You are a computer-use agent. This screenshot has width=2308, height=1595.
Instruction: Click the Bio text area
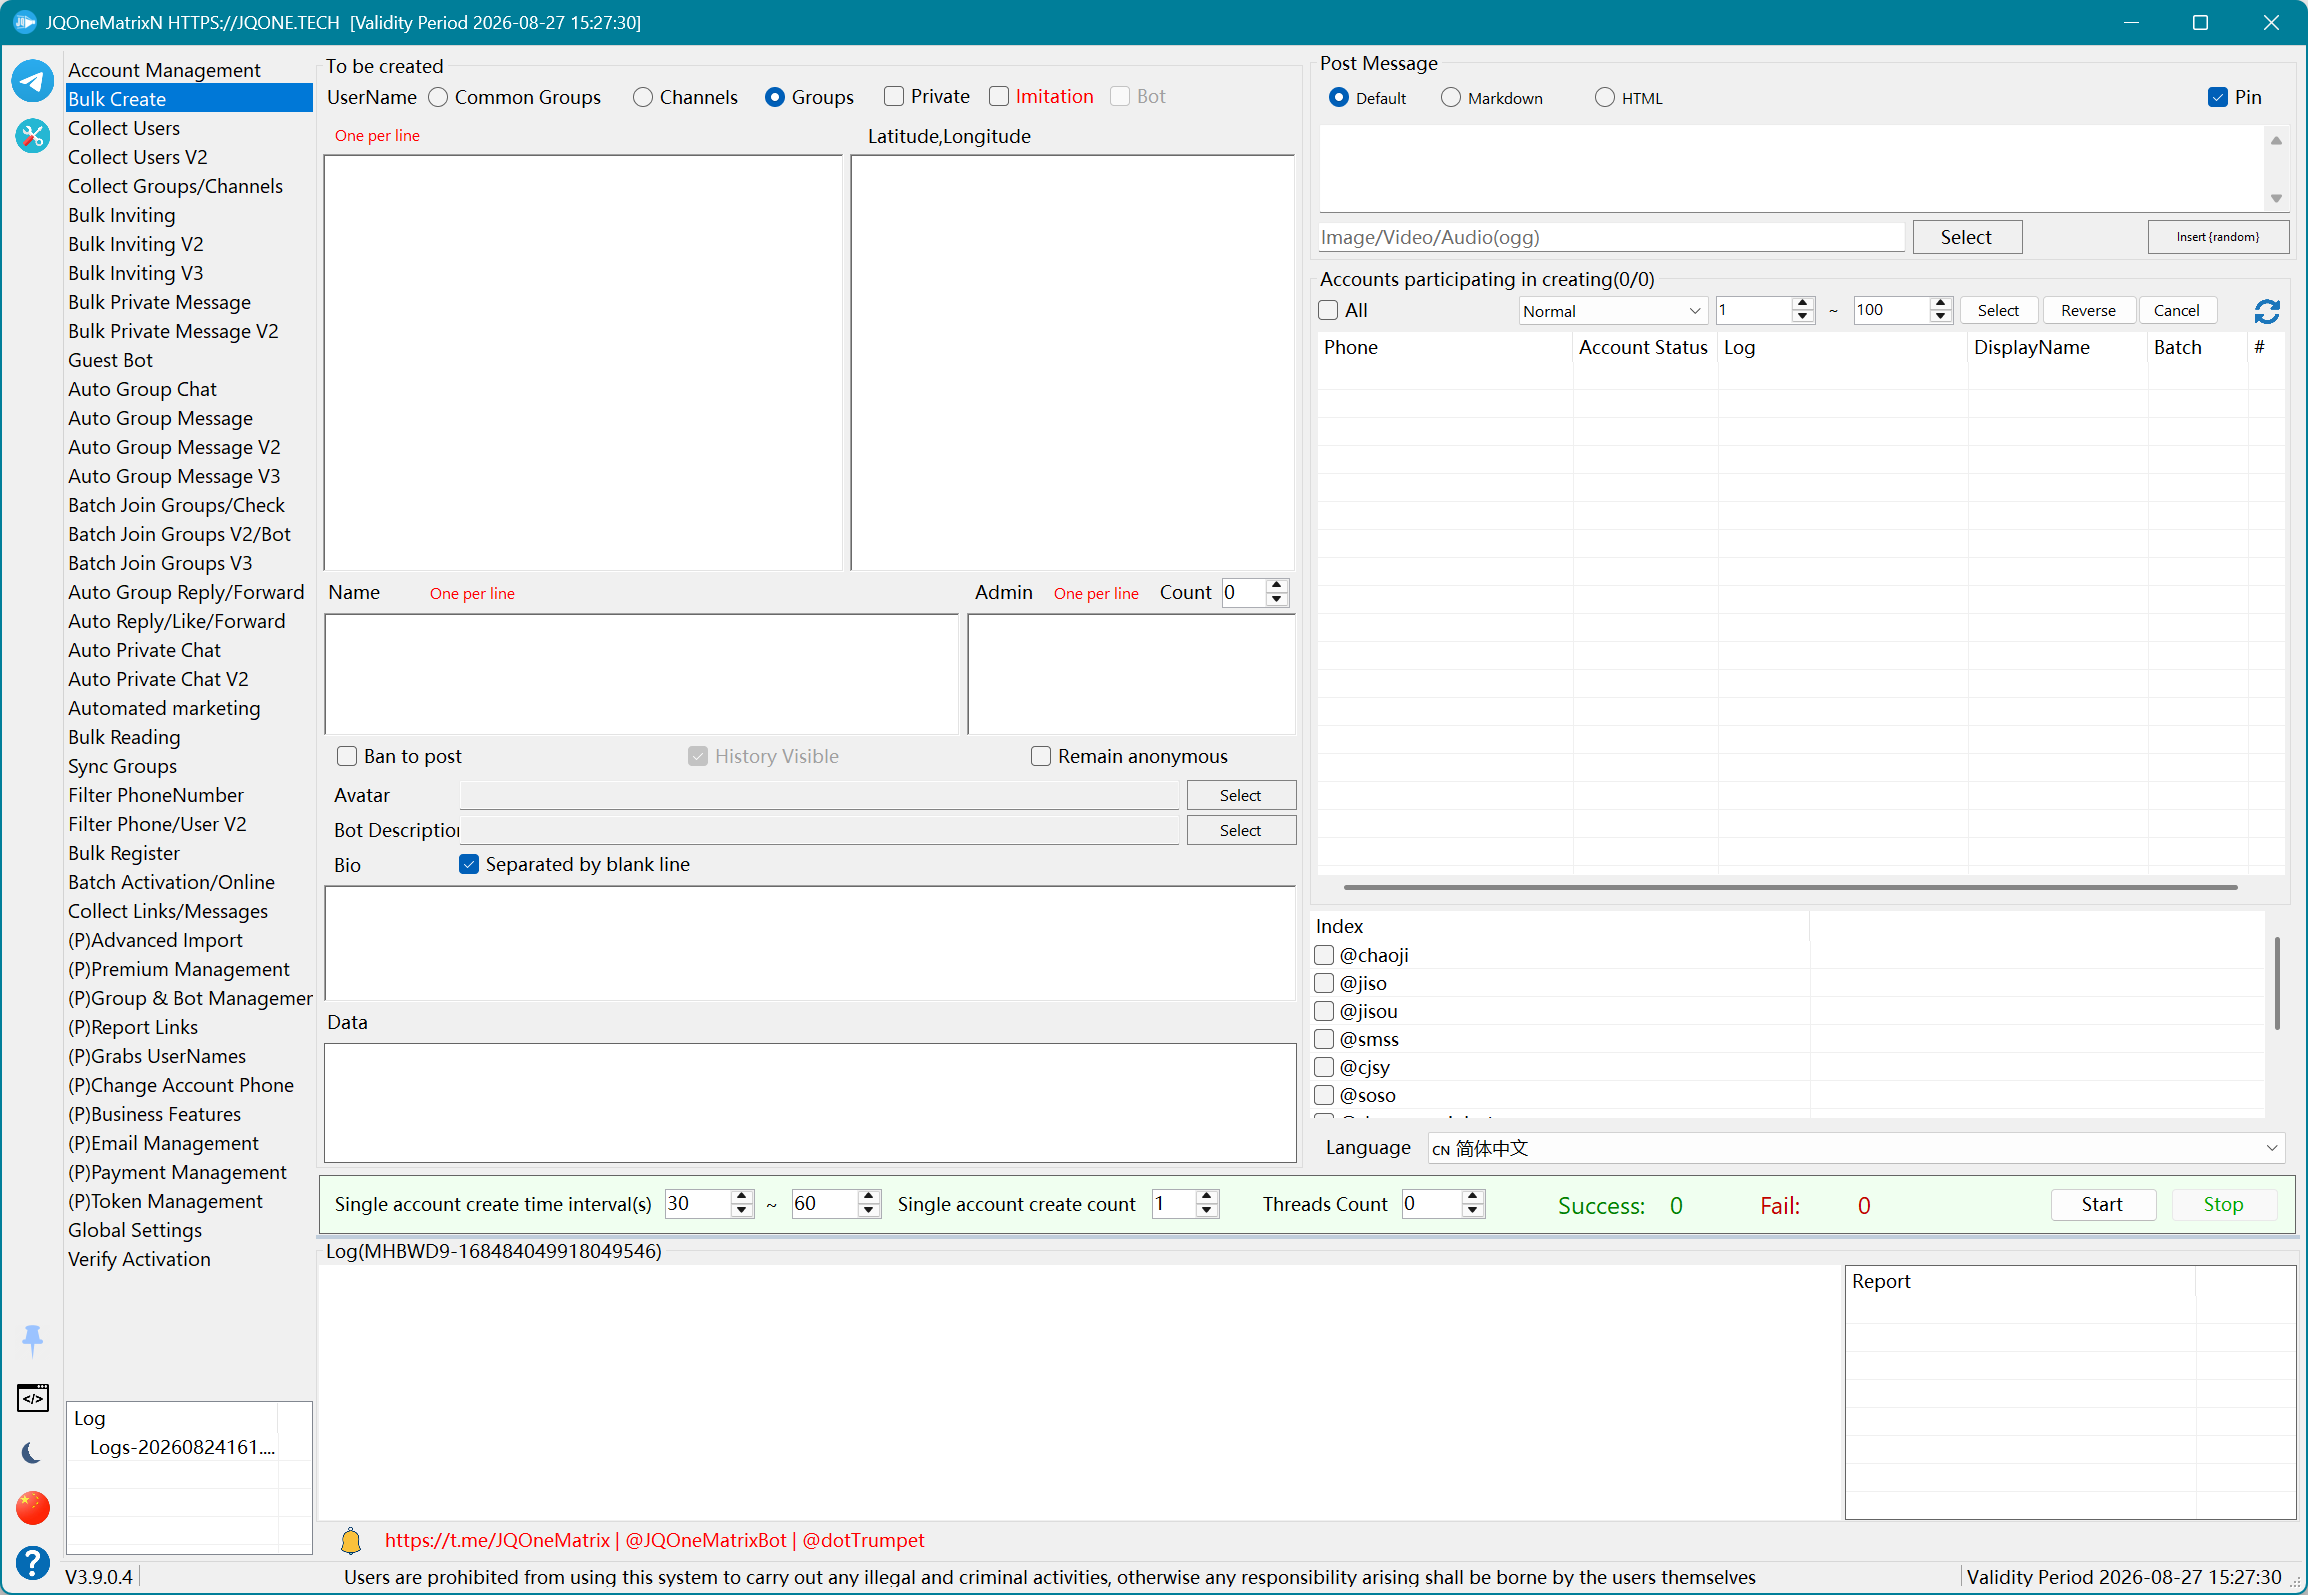tap(810, 943)
